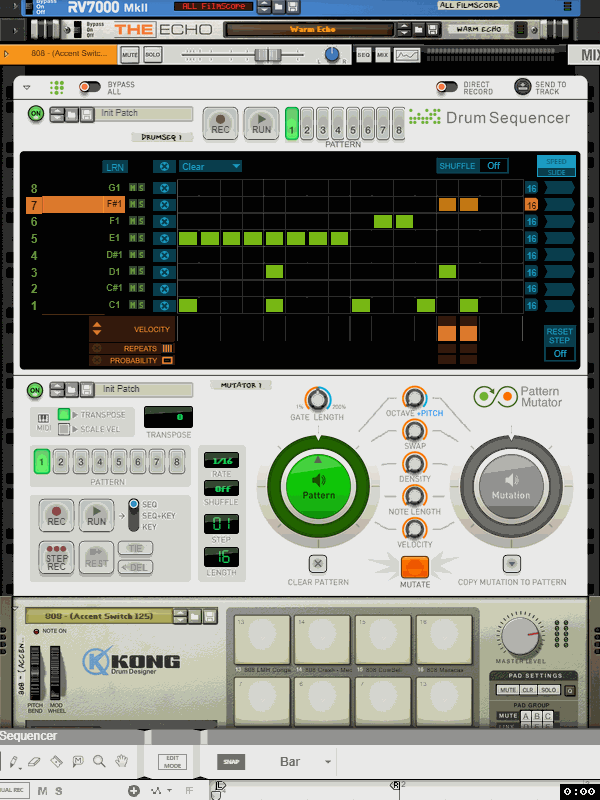Click the Pattern Mutator REC button

coord(56,515)
